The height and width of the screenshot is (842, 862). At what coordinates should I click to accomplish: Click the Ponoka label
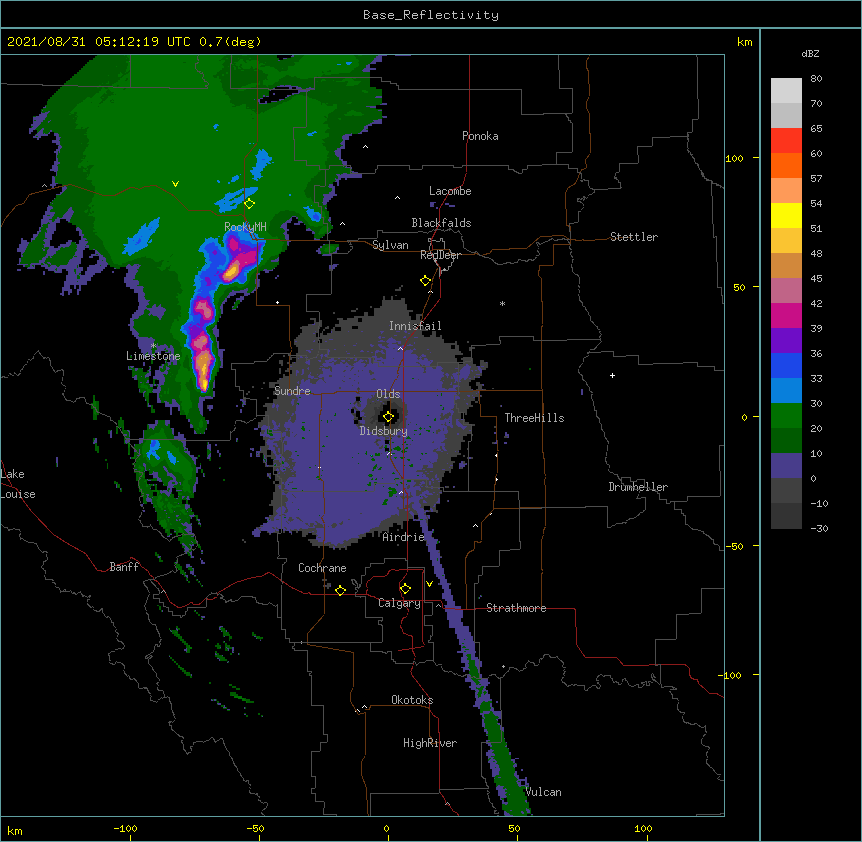point(480,136)
